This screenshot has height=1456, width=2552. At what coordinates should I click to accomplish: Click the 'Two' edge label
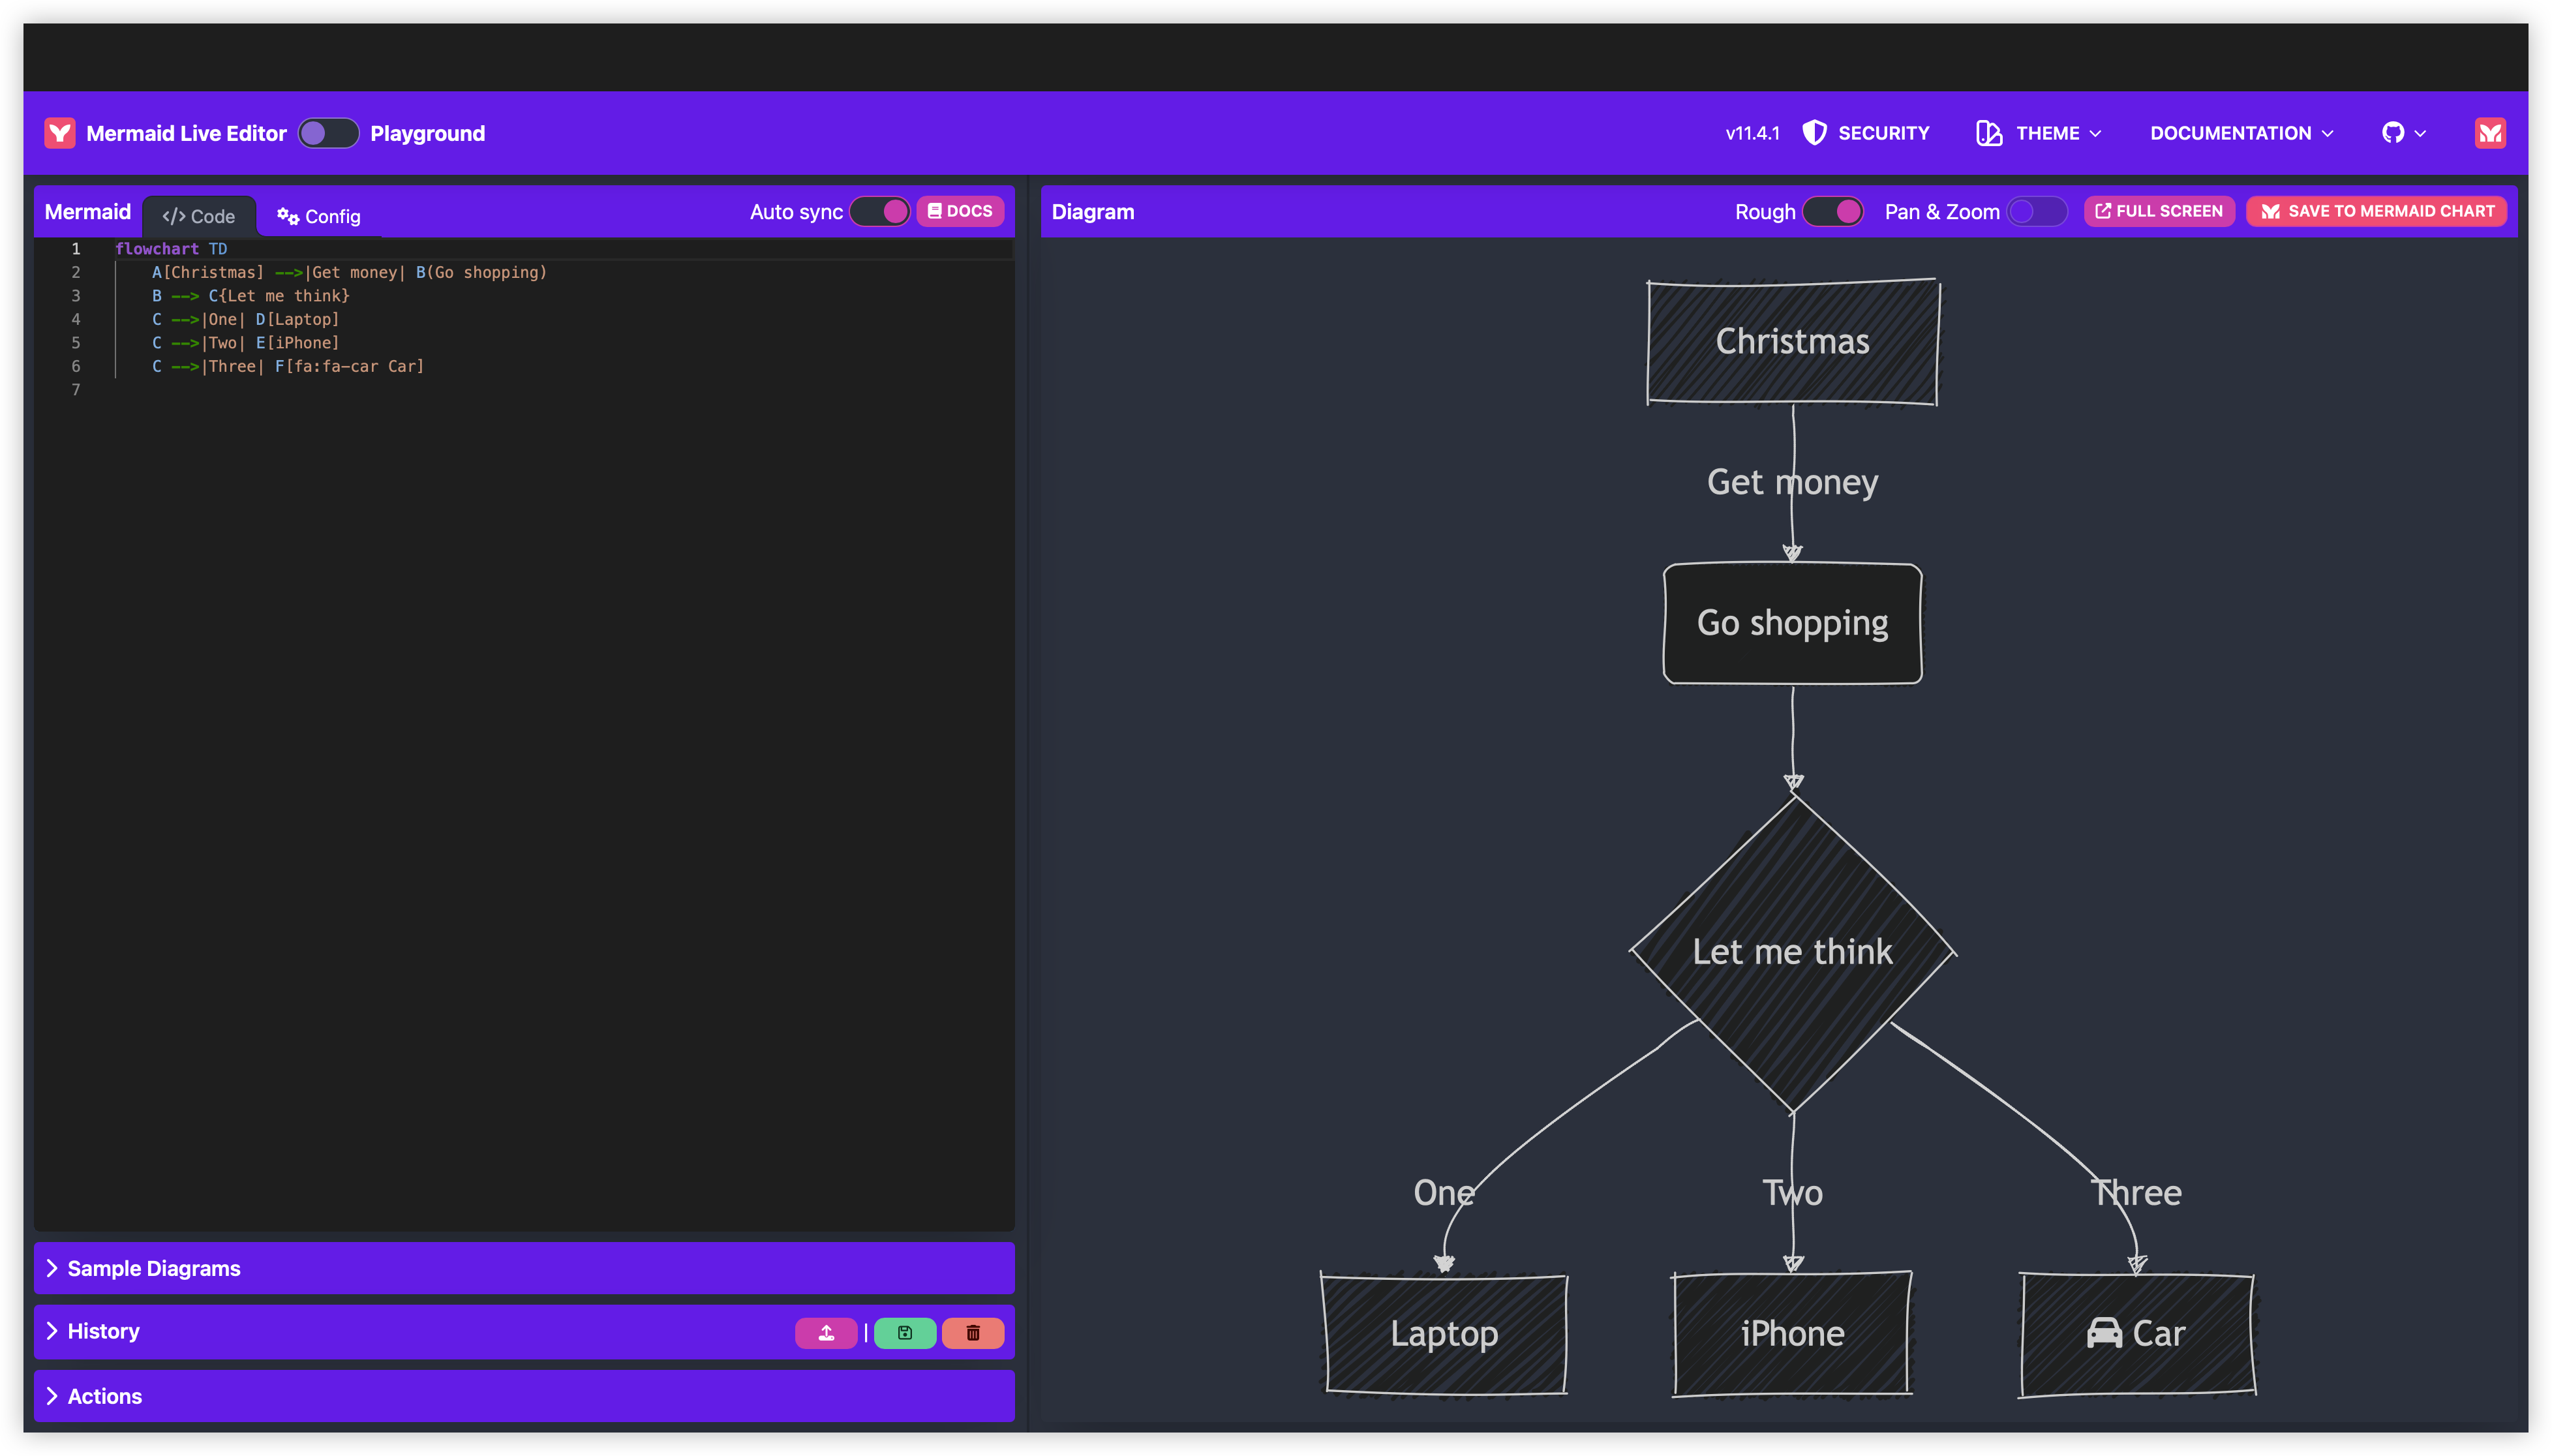pos(1792,1192)
